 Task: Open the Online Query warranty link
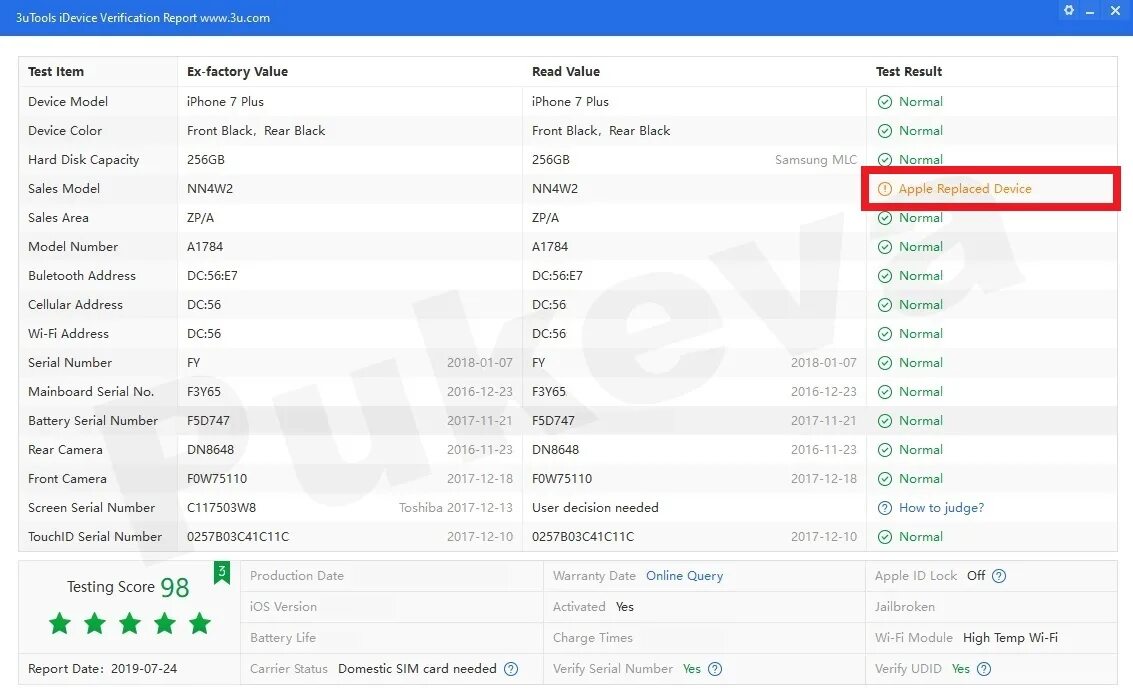[684, 576]
